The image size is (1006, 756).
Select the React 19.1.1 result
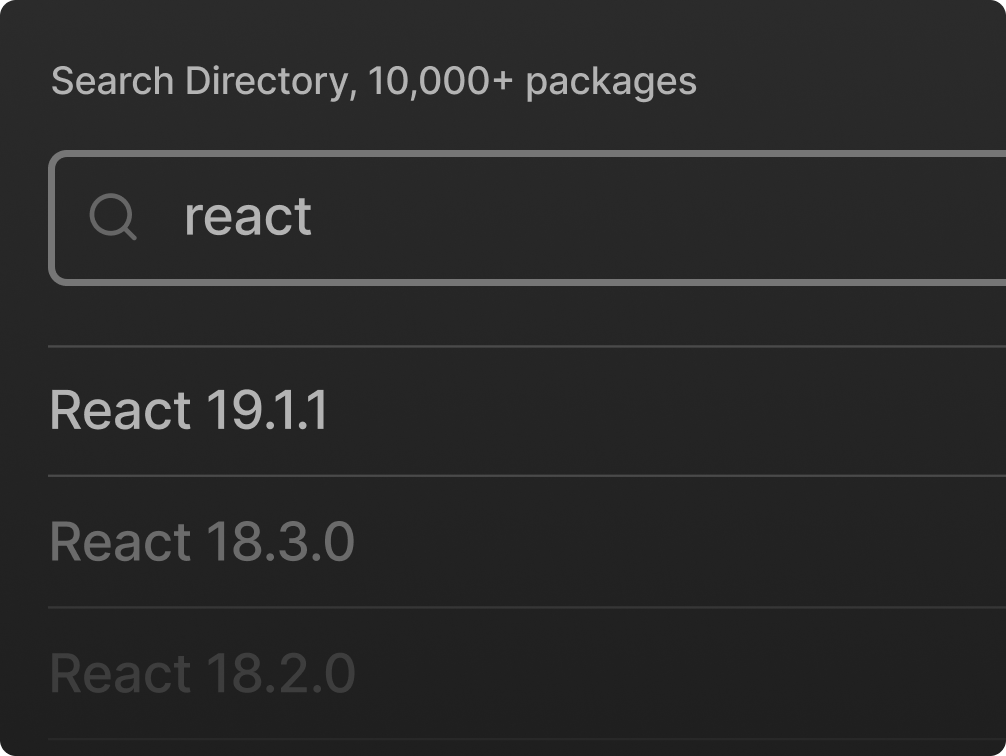coord(189,411)
